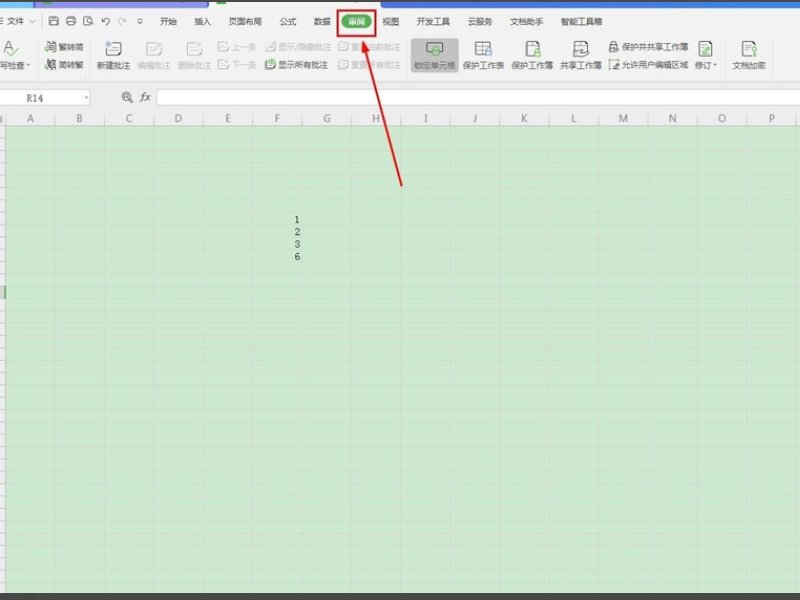The image size is (800, 600).
Task: Open 保护工作表 to protect the sheet
Action: [483, 53]
